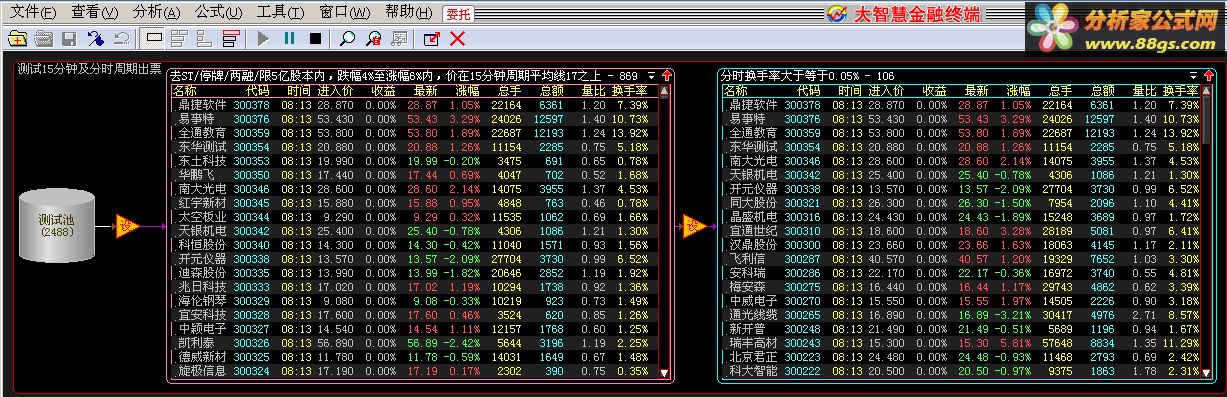
Task: Expand dropdown arrow on right turnover panel
Action: pyautogui.click(x=1194, y=76)
